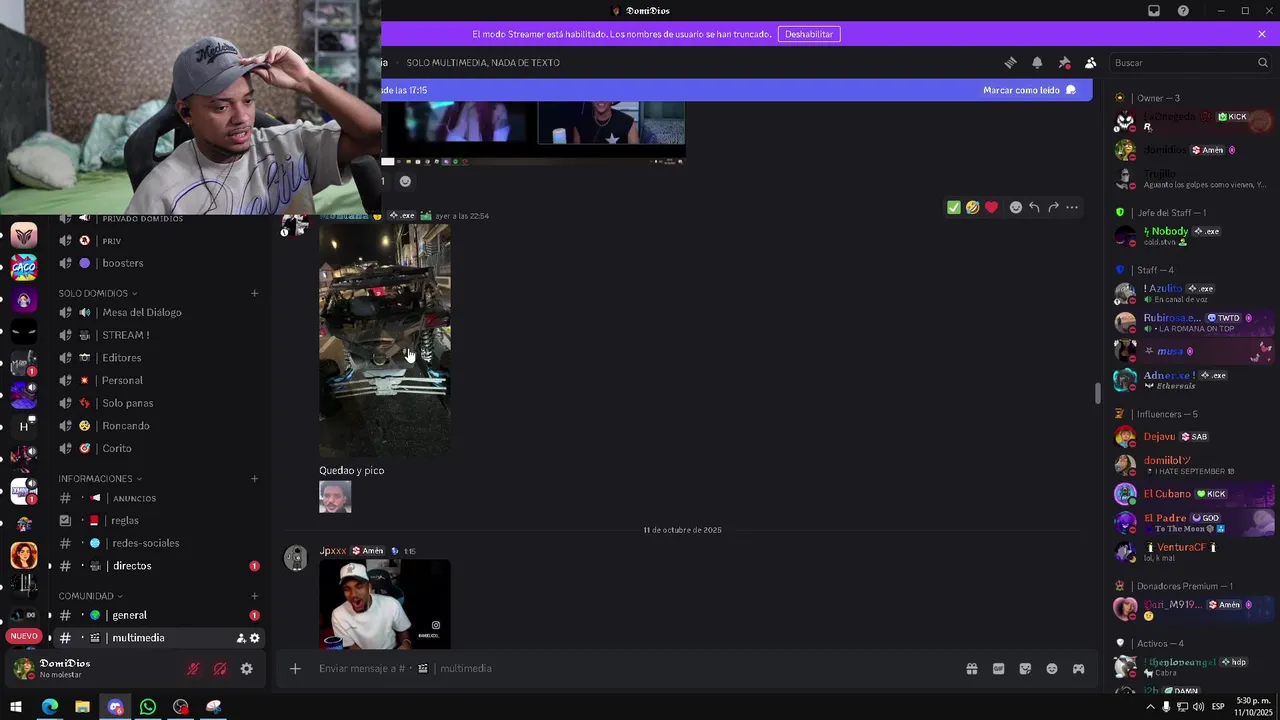Dismiss the Streamer mode banner
The width and height of the screenshot is (1280, 720).
point(1262,34)
